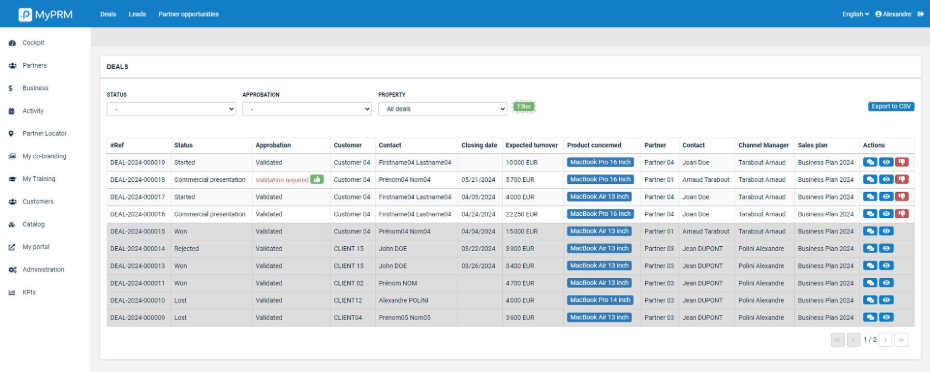View DEAL-2024-000015 using the eye icon
This screenshot has height=372, width=930.
pyautogui.click(x=886, y=231)
